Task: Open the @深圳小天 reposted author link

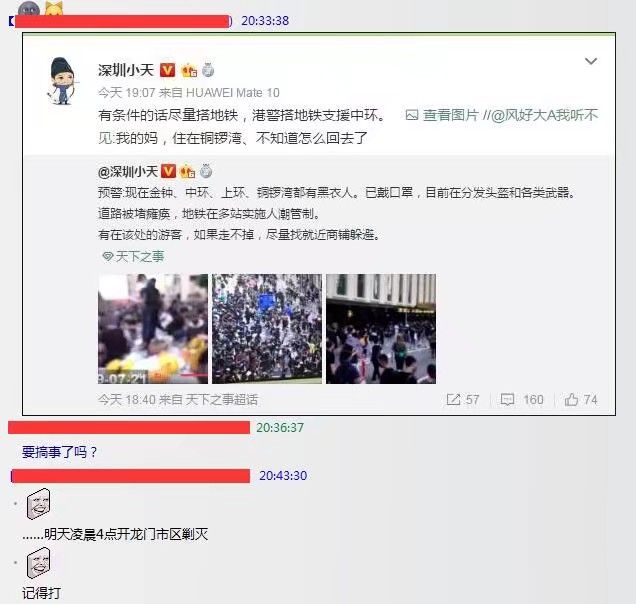Action: [x=128, y=172]
